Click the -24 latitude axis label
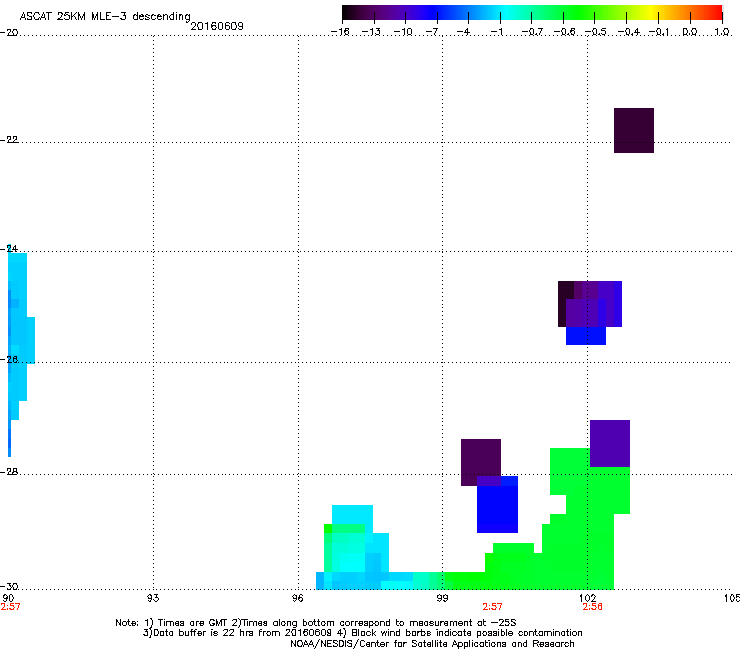 coord(9,248)
